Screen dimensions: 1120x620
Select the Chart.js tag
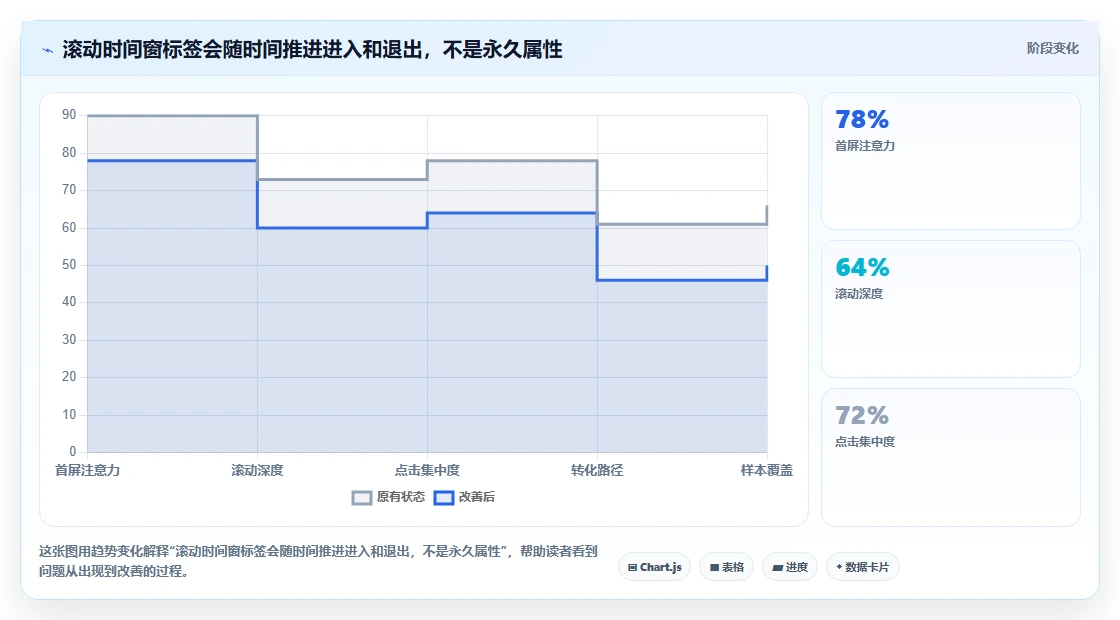pyautogui.click(x=654, y=567)
